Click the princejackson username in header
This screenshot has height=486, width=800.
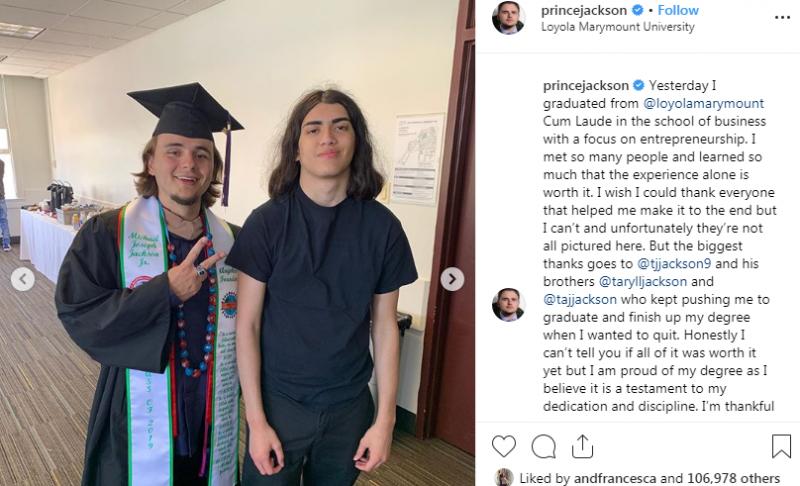pyautogui.click(x=583, y=10)
